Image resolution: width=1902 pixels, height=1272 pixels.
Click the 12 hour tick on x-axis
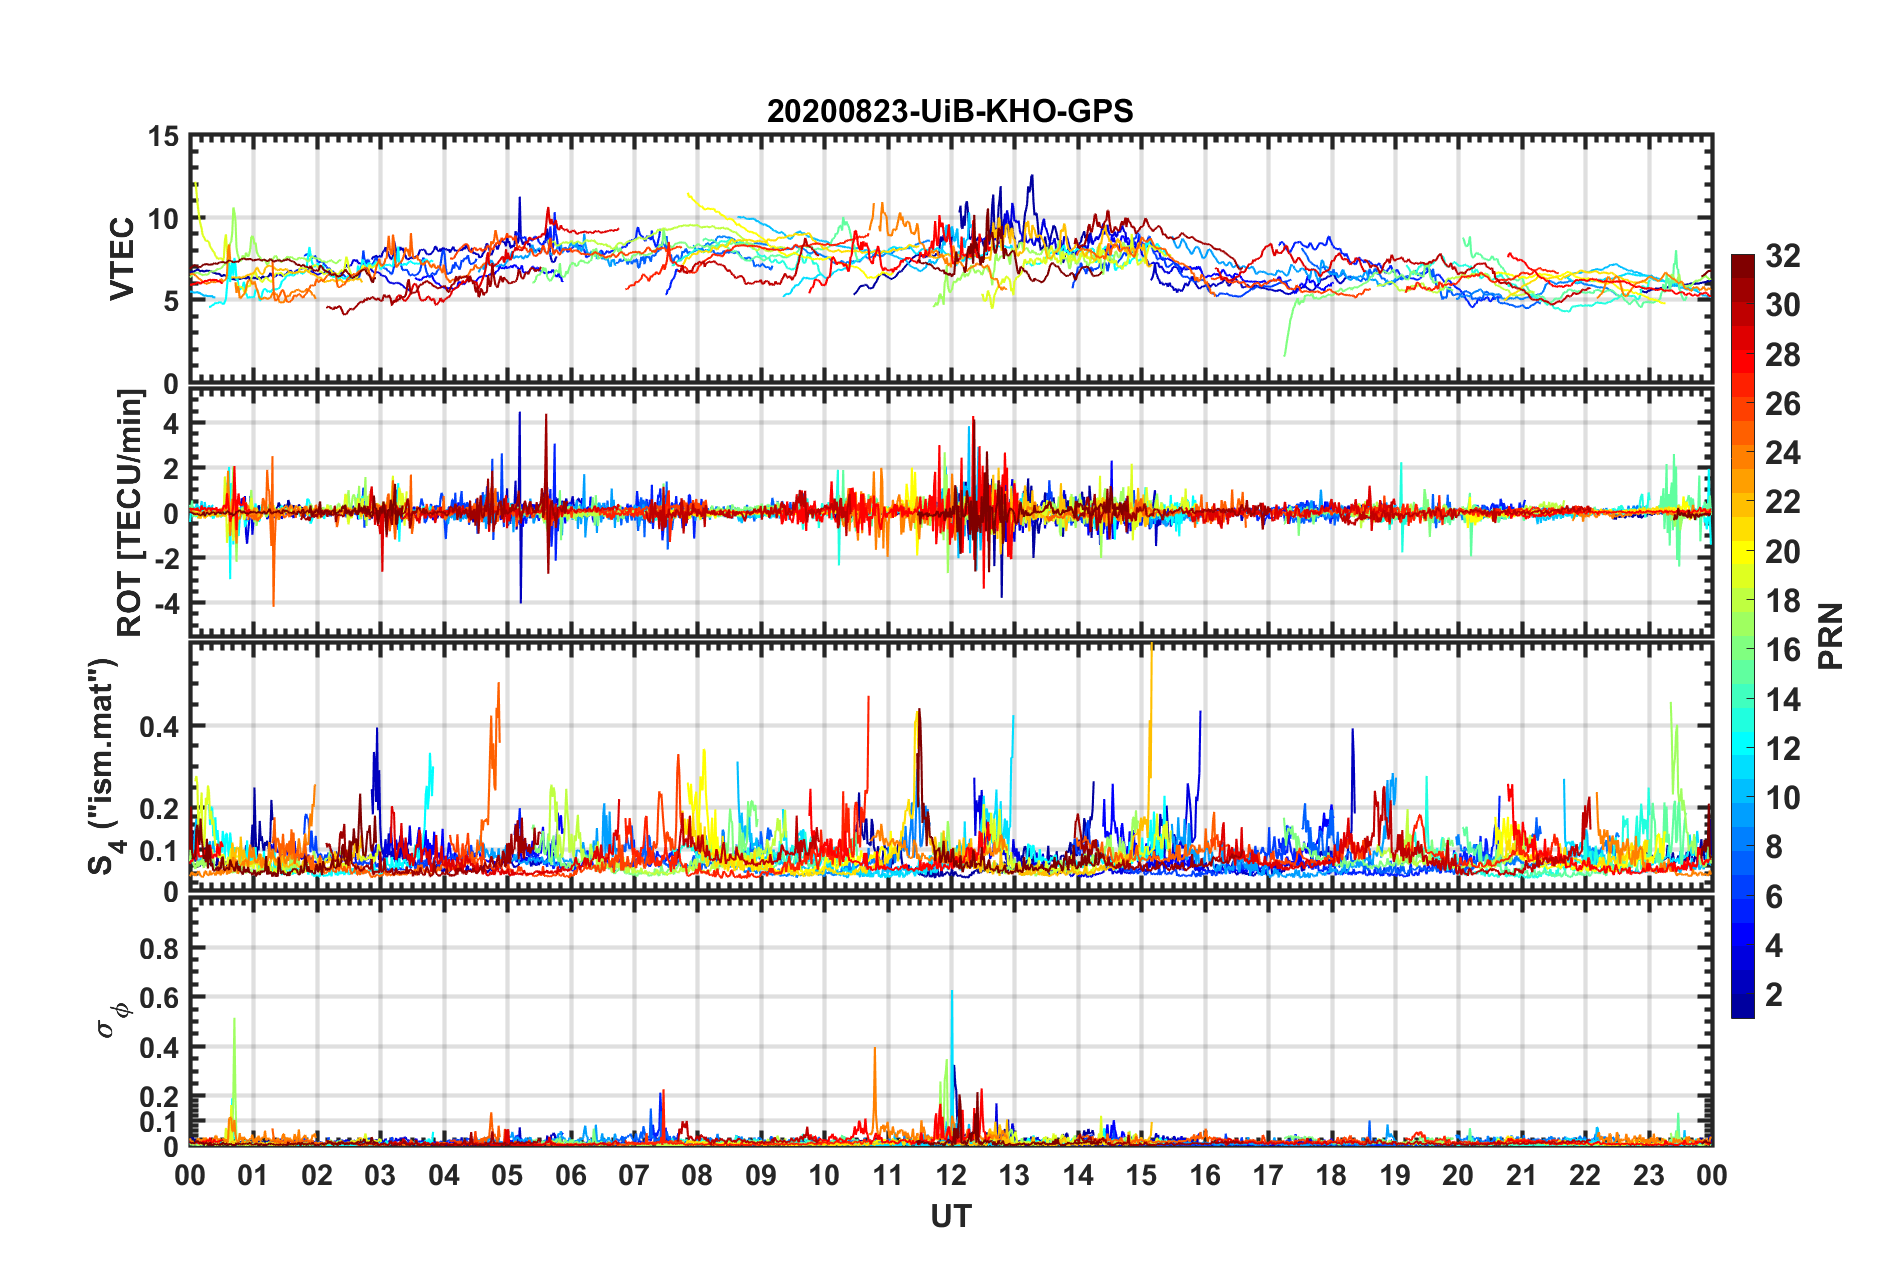click(x=951, y=1174)
